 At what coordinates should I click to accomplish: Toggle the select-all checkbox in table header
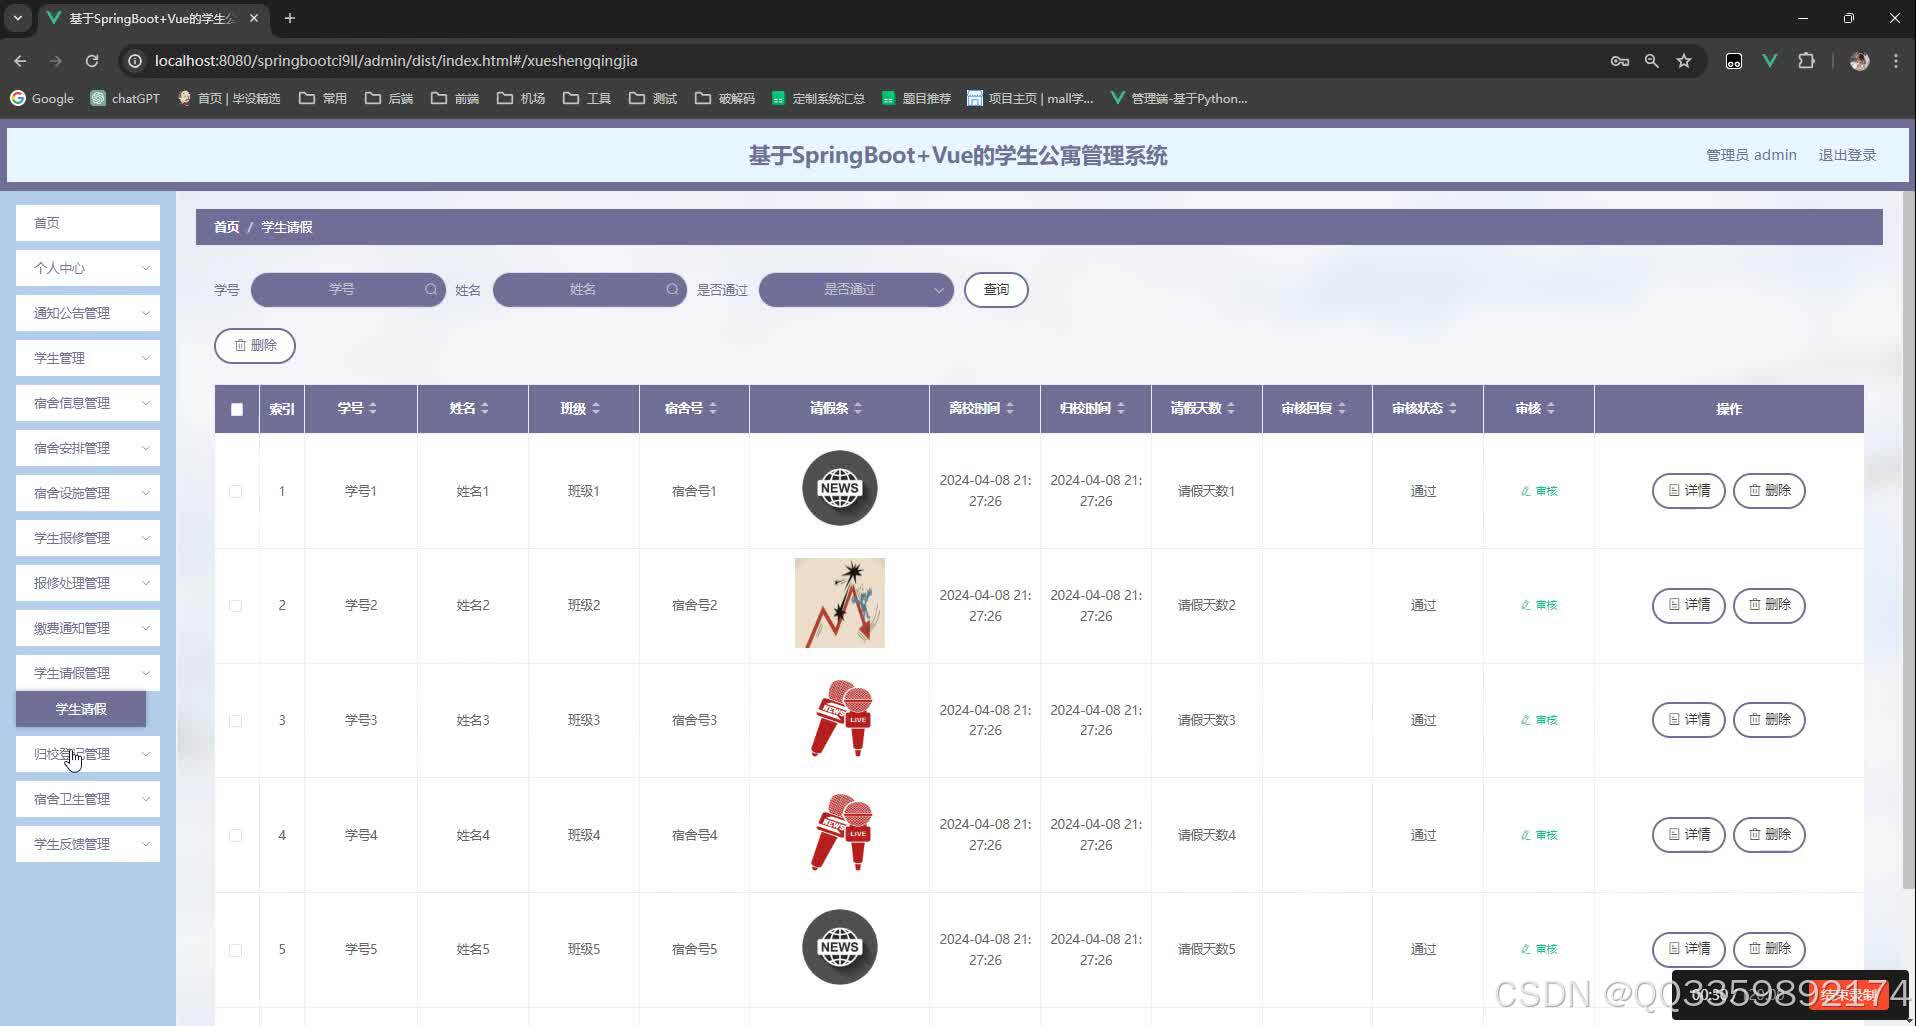(x=237, y=409)
